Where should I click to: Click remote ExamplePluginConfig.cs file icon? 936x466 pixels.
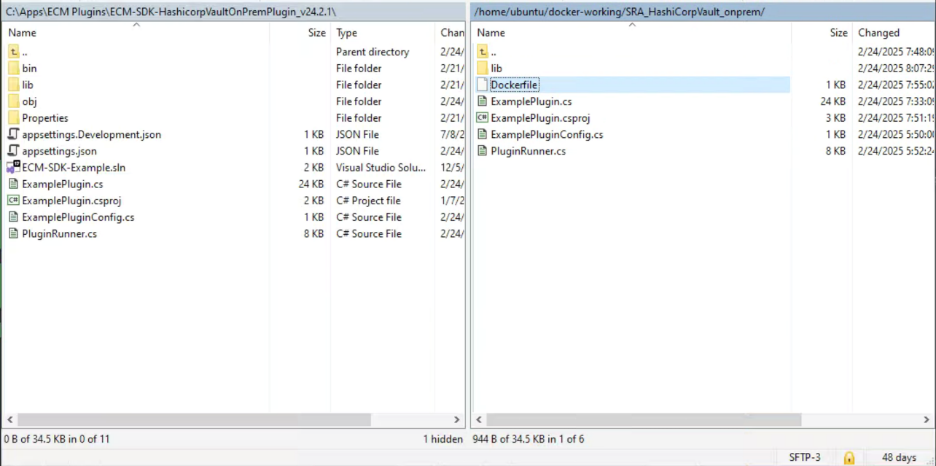pos(482,134)
